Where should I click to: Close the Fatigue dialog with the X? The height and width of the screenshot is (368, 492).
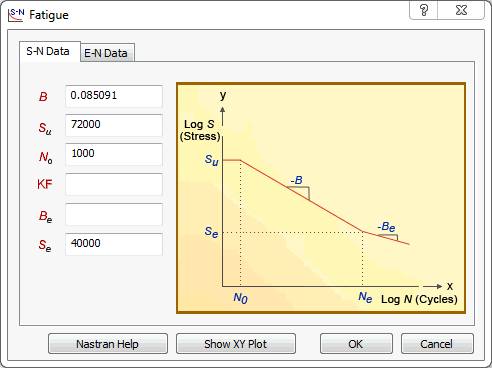pos(461,10)
